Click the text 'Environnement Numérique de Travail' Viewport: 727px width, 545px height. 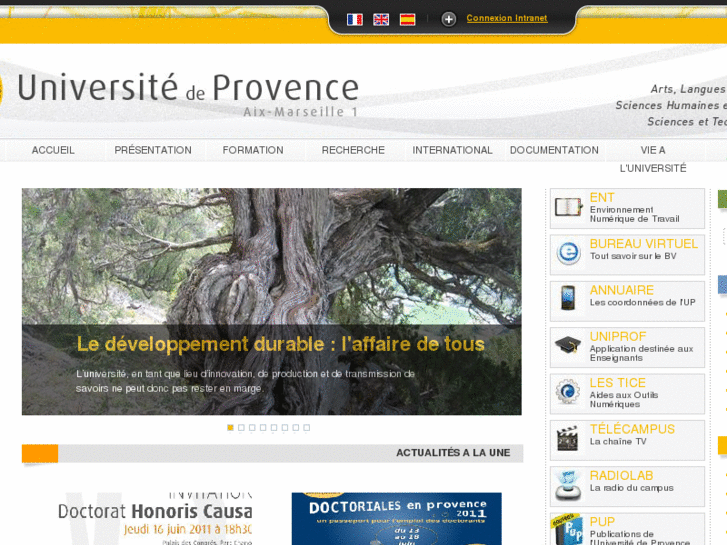click(x=635, y=214)
